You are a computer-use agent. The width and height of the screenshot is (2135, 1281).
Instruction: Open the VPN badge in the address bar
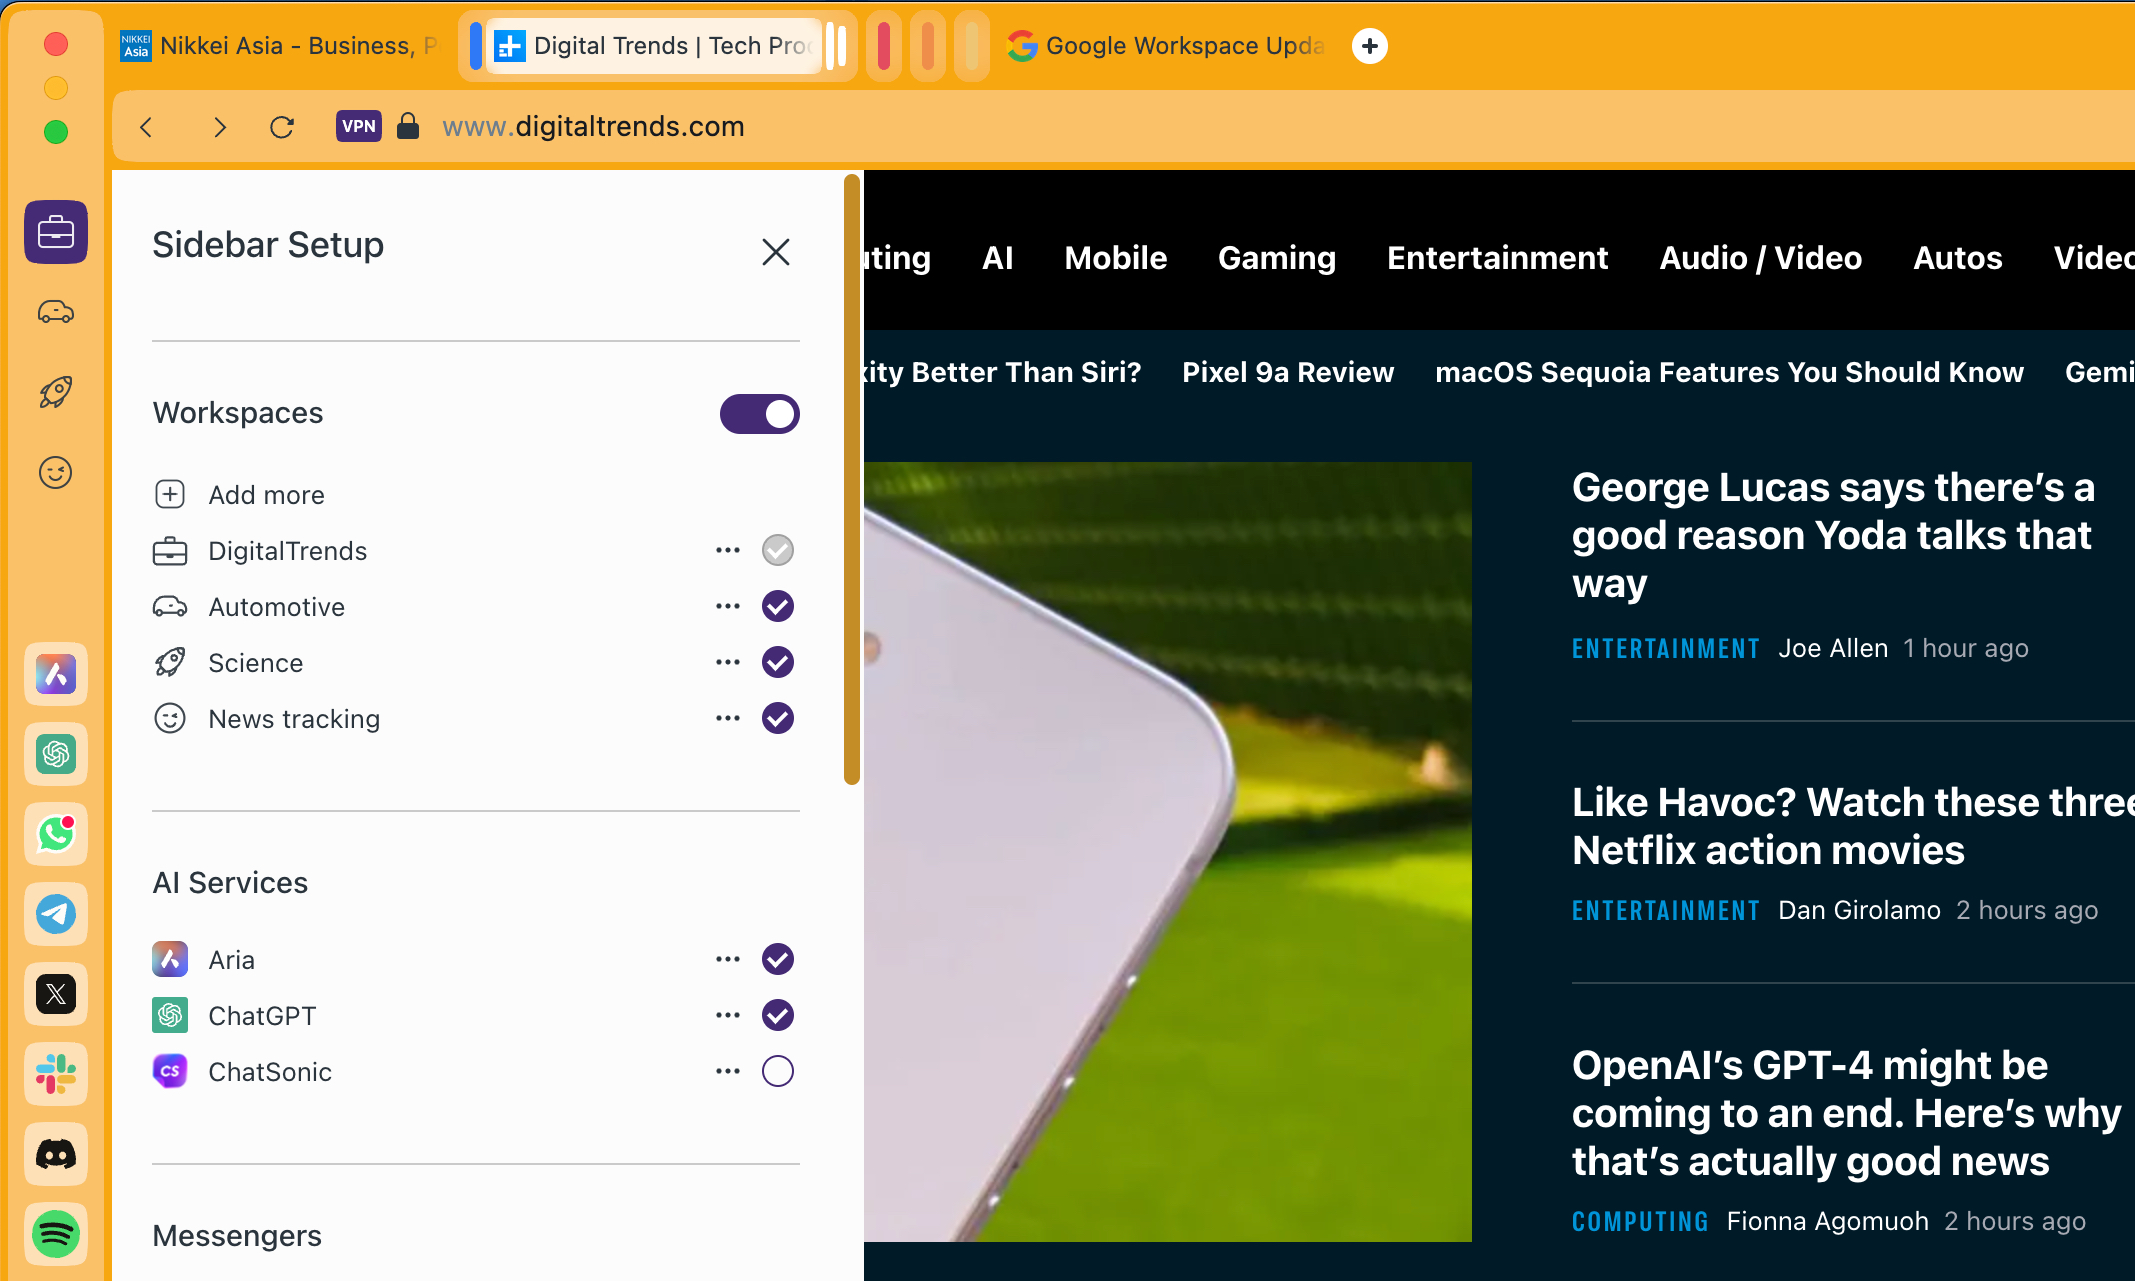pyautogui.click(x=358, y=126)
